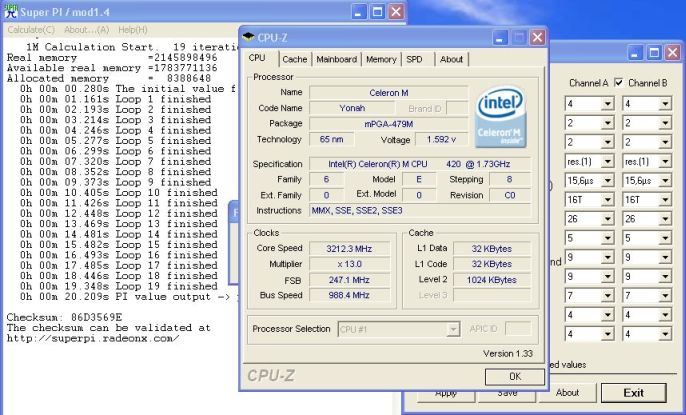The image size is (686, 415).
Task: Open the Processor Selection CPU #1 dropdown
Action: [x=453, y=329]
